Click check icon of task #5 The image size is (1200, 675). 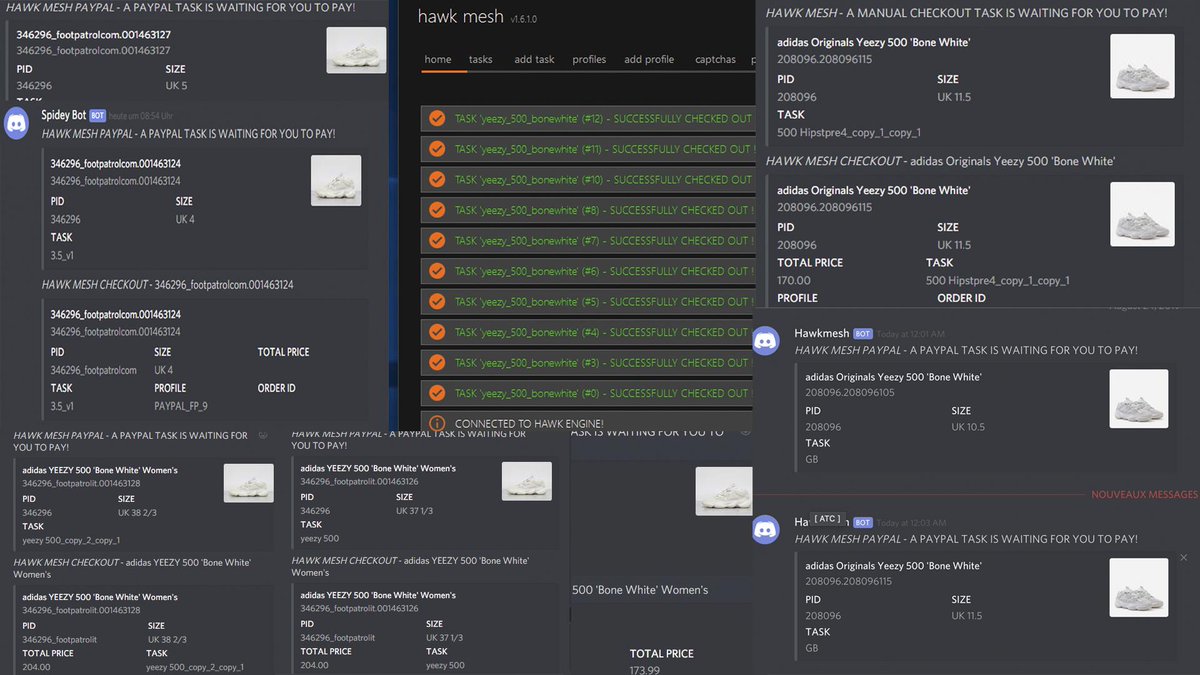click(437, 301)
